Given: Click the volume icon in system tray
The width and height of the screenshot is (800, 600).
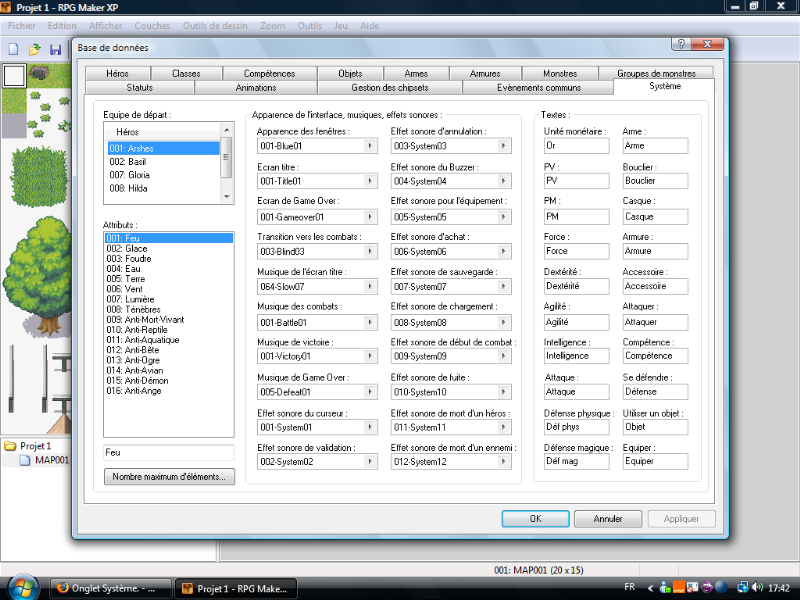Looking at the screenshot, I should point(759,587).
